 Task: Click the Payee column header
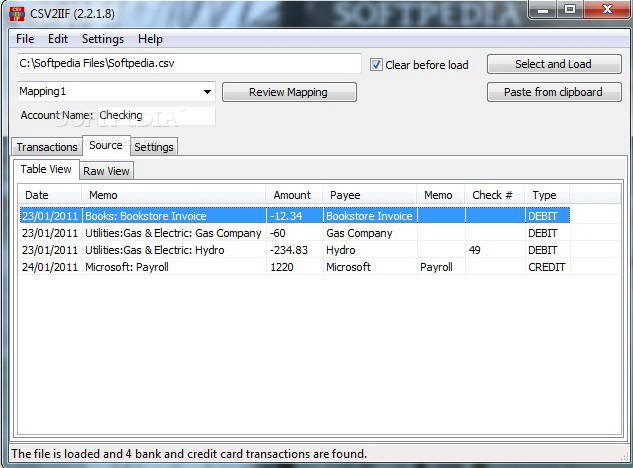(369, 195)
